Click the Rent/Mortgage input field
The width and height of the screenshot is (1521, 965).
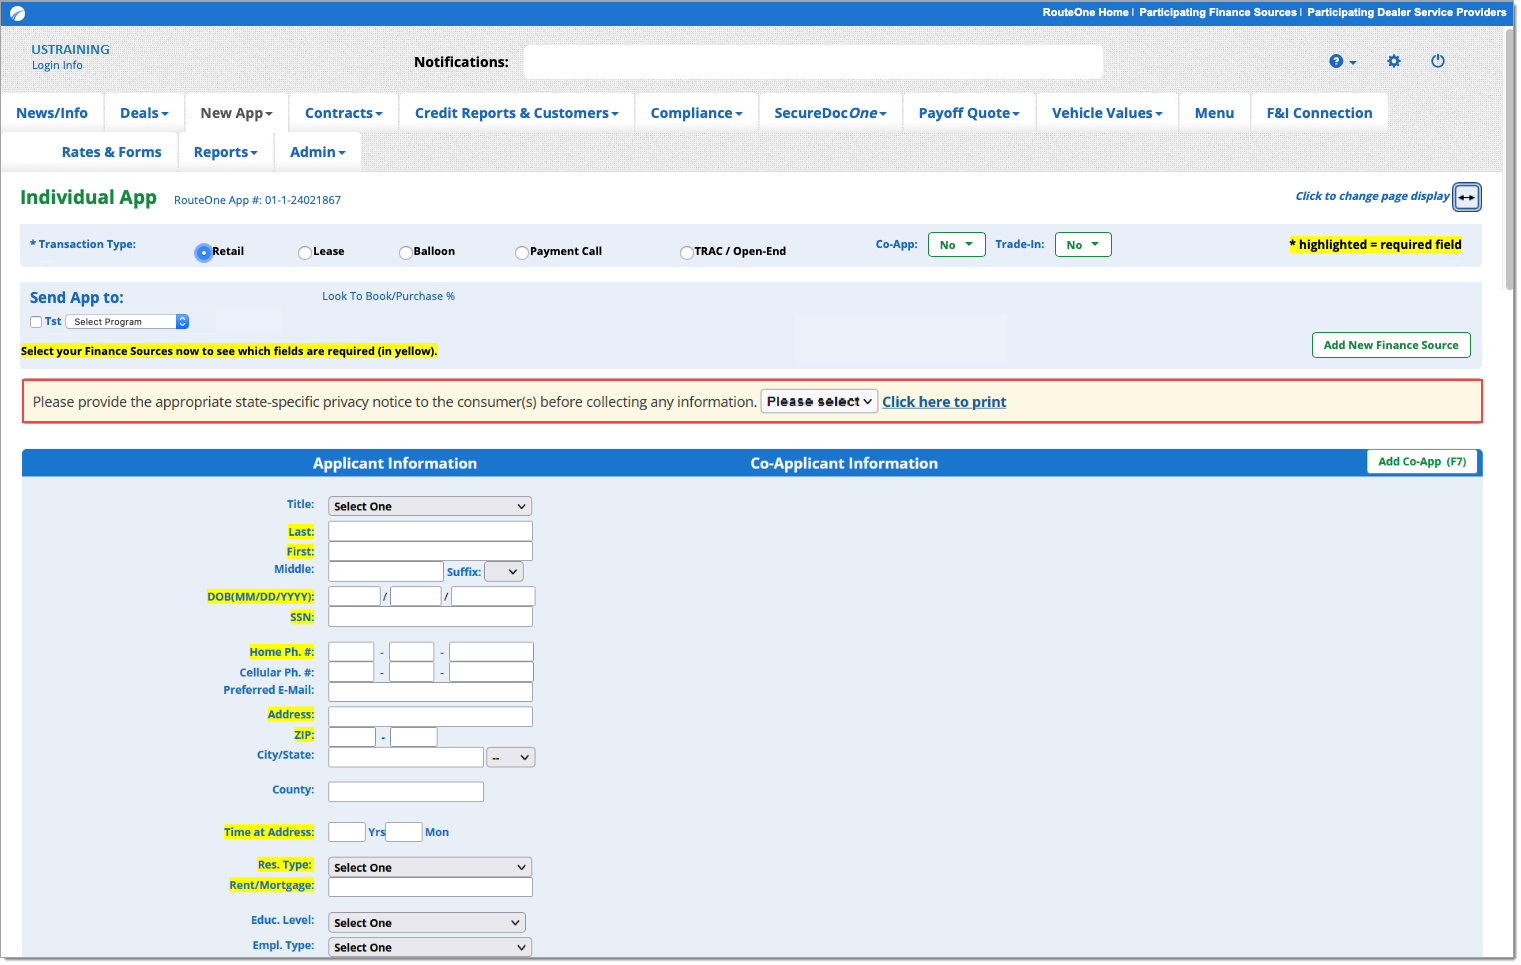430,888
